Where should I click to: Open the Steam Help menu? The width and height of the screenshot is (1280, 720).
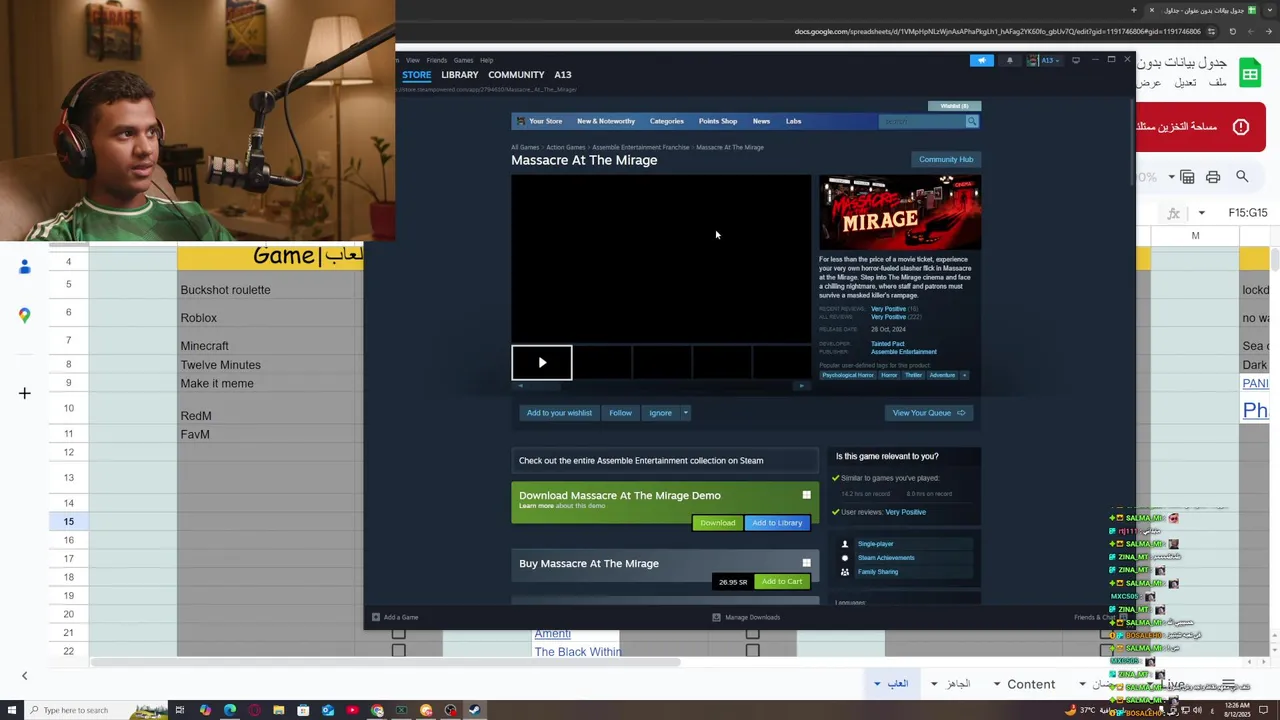486,60
